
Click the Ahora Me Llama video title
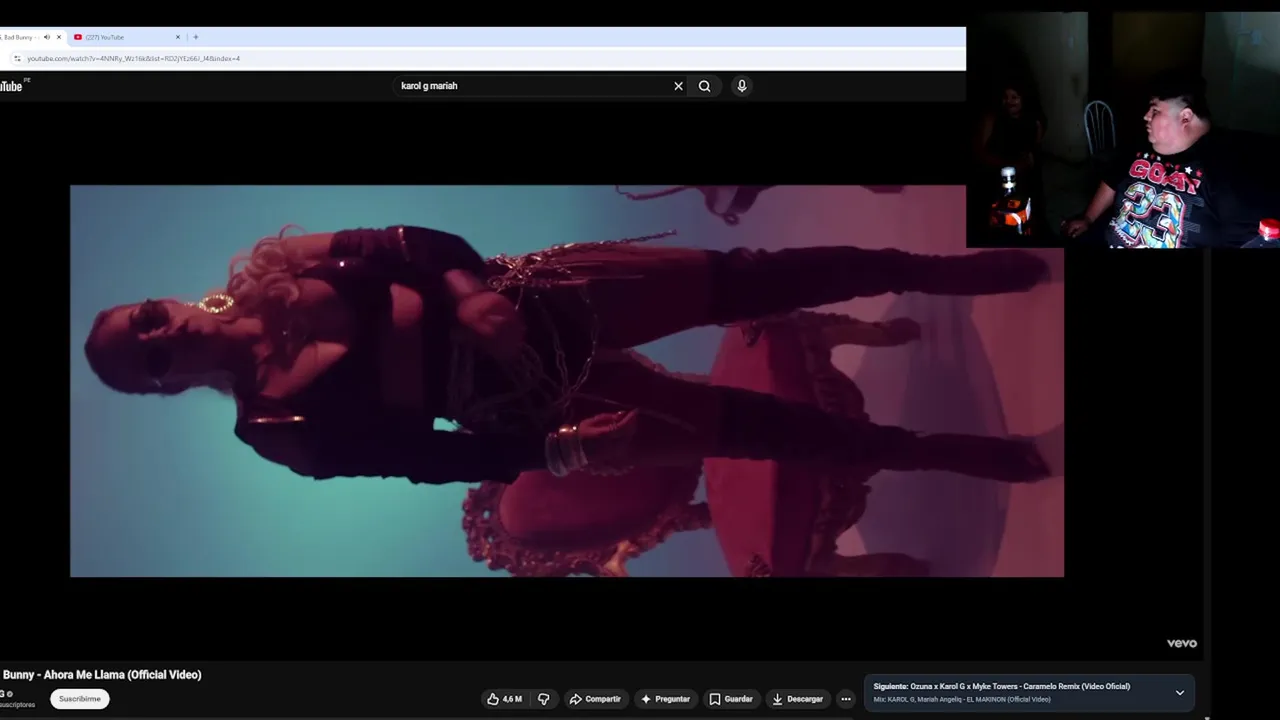pos(101,675)
